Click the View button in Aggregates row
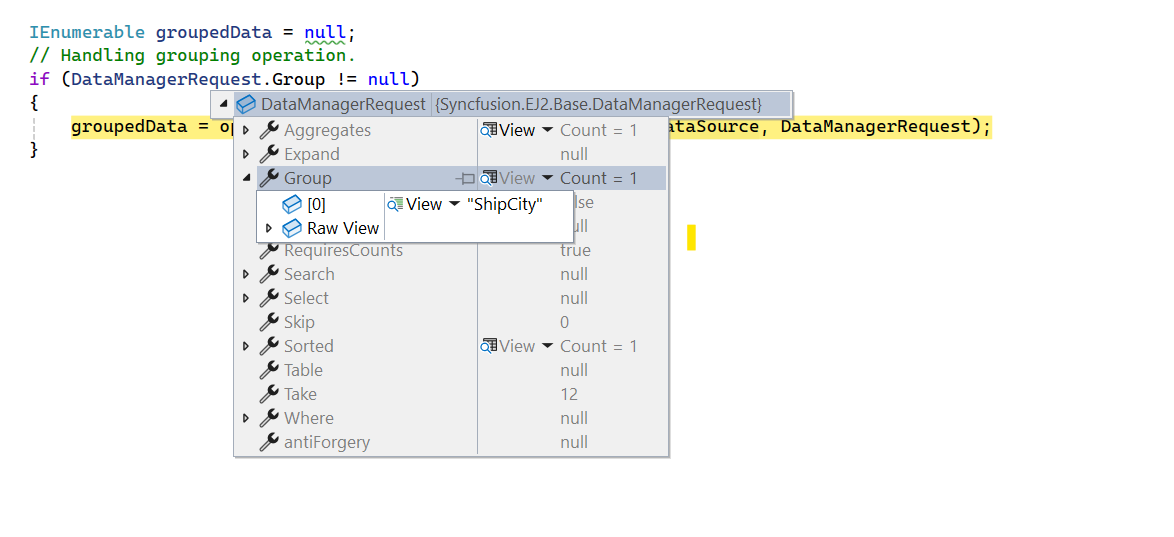 pyautogui.click(x=517, y=130)
